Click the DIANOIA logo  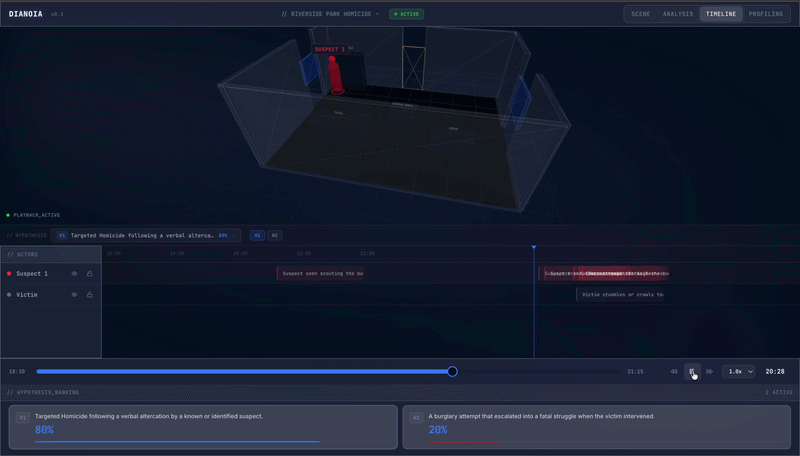26,14
